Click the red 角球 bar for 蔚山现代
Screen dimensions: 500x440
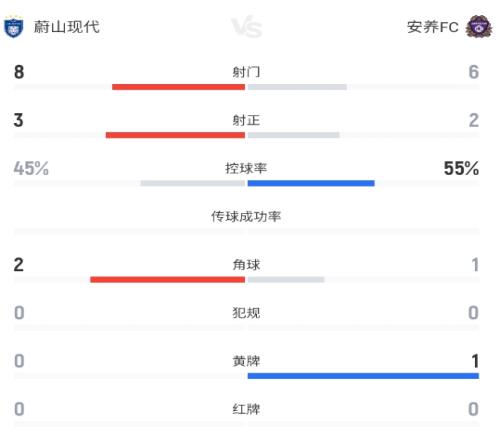167,280
